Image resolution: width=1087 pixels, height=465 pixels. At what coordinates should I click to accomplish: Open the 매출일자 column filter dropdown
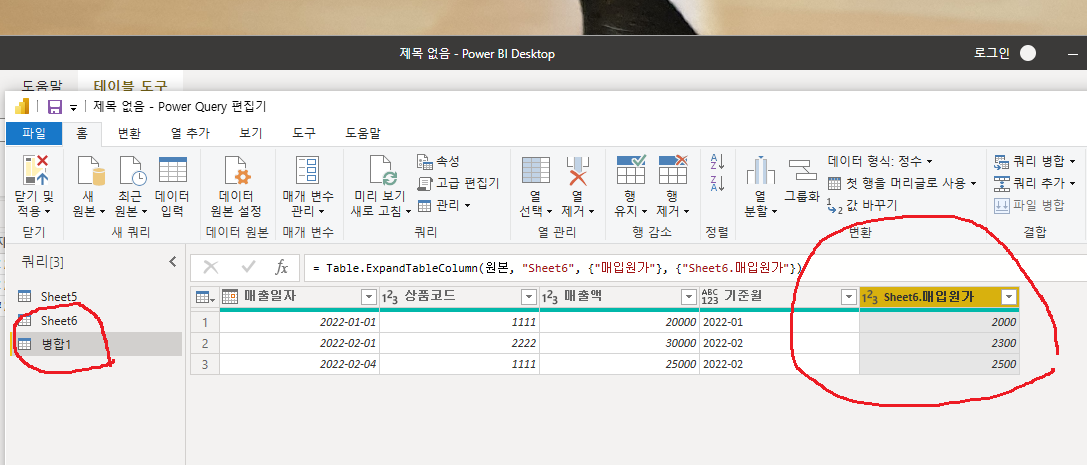coord(368,297)
